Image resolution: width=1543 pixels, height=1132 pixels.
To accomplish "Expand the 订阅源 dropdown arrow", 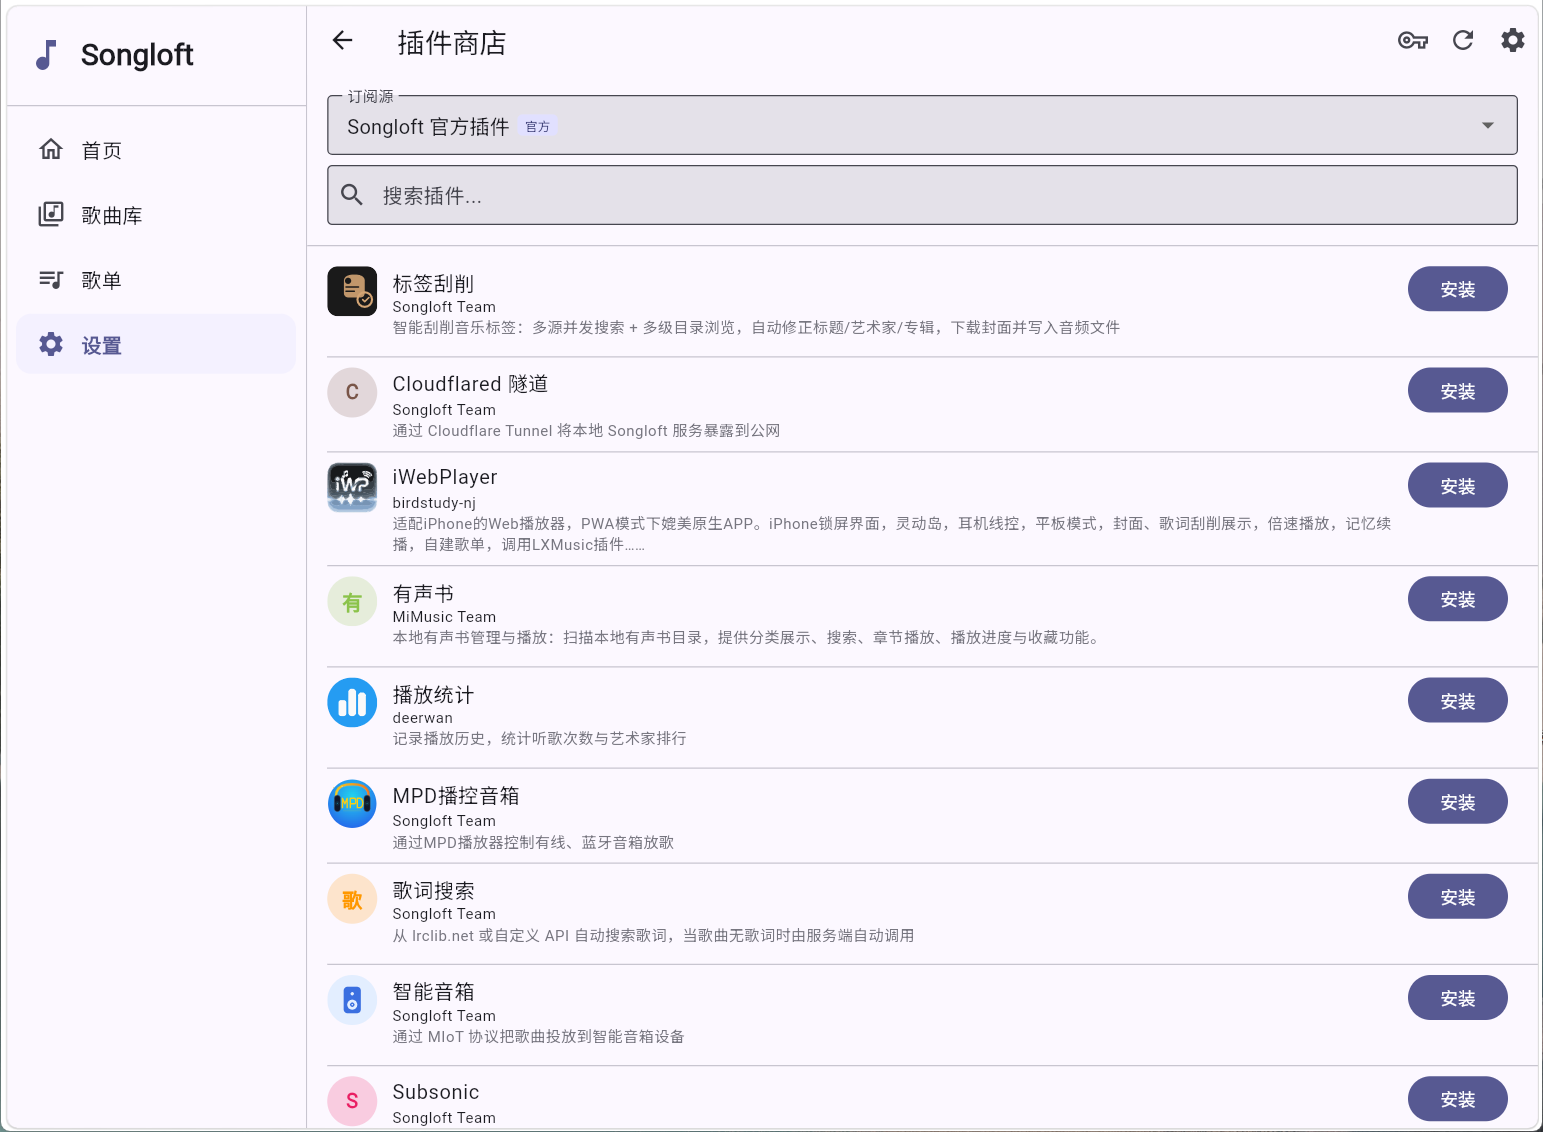I will (1488, 125).
